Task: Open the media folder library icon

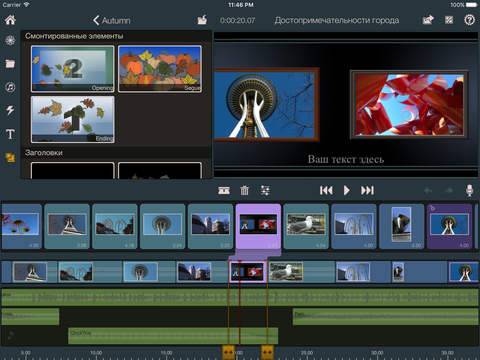Action: tap(10, 63)
